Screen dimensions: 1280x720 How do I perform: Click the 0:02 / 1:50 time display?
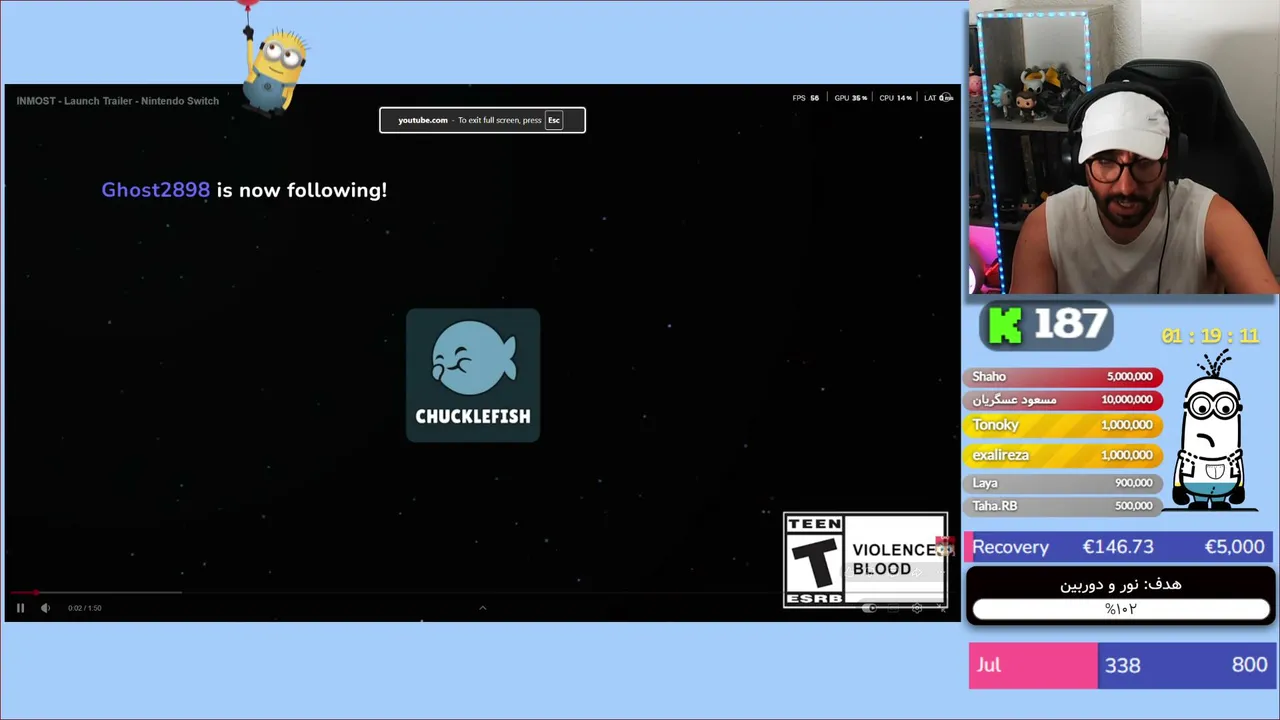[85, 608]
